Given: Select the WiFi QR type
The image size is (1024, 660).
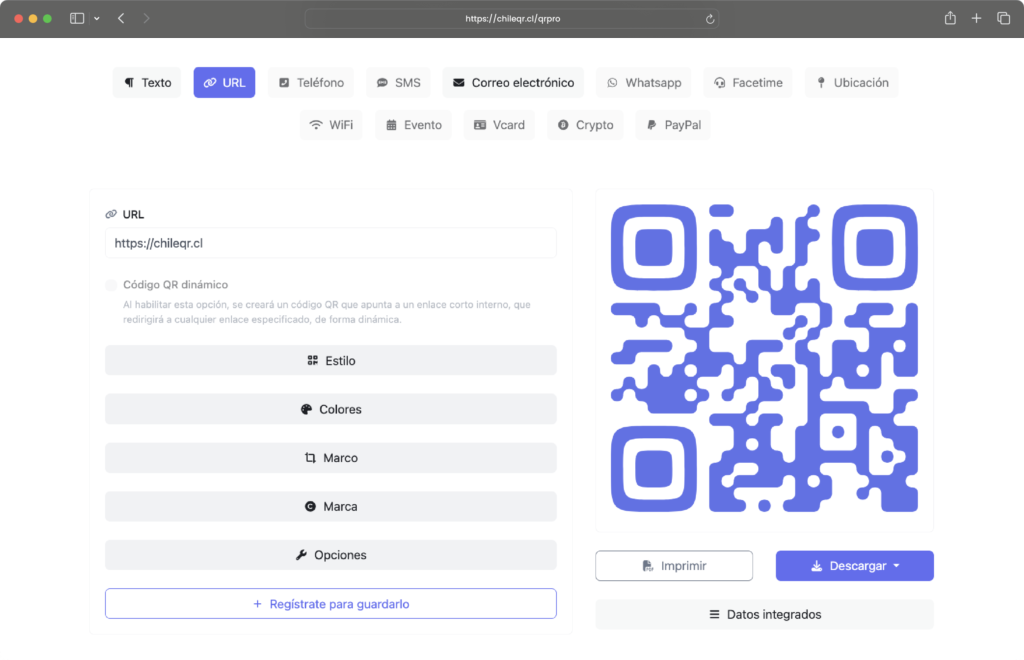Looking at the screenshot, I should click(x=331, y=125).
